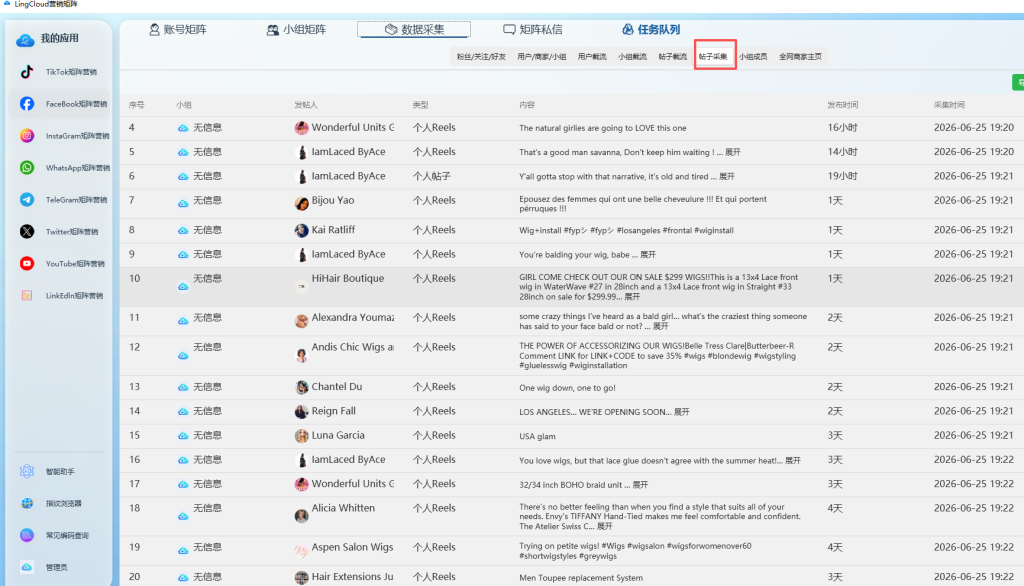Viewport: 1024px width, 586px height.
Task: Open LinkedIn矩阵营销 icon
Action: coord(27,295)
